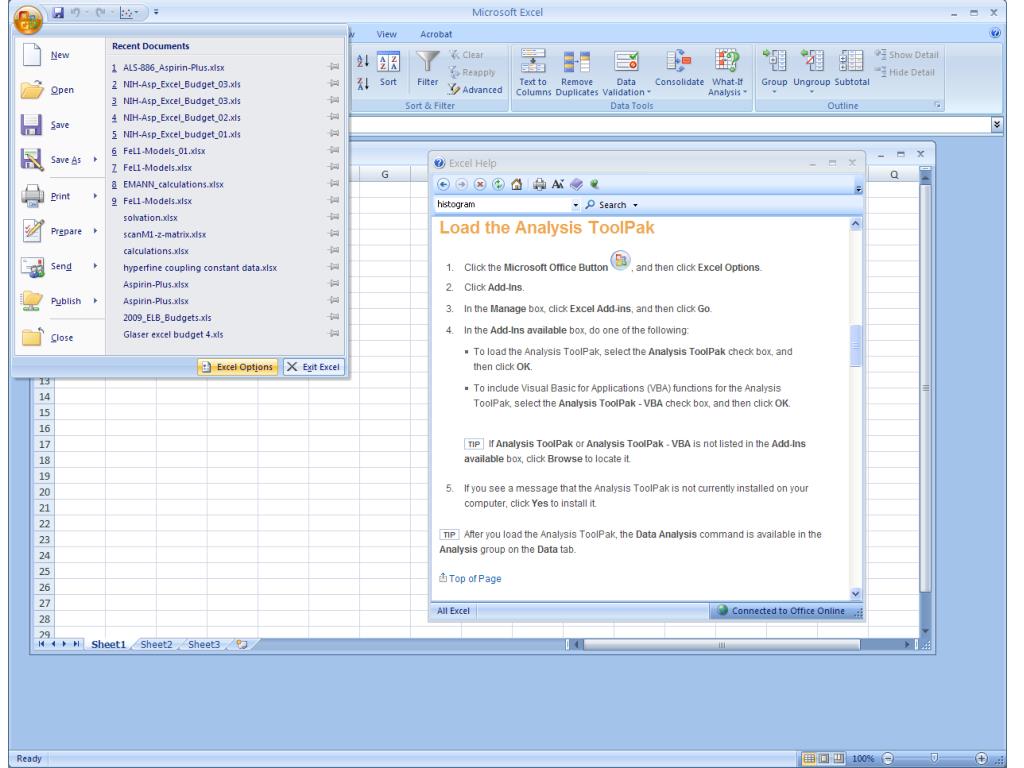Show the Help Table of Contents book icon
This screenshot has width=1024, height=768.
[x=576, y=185]
